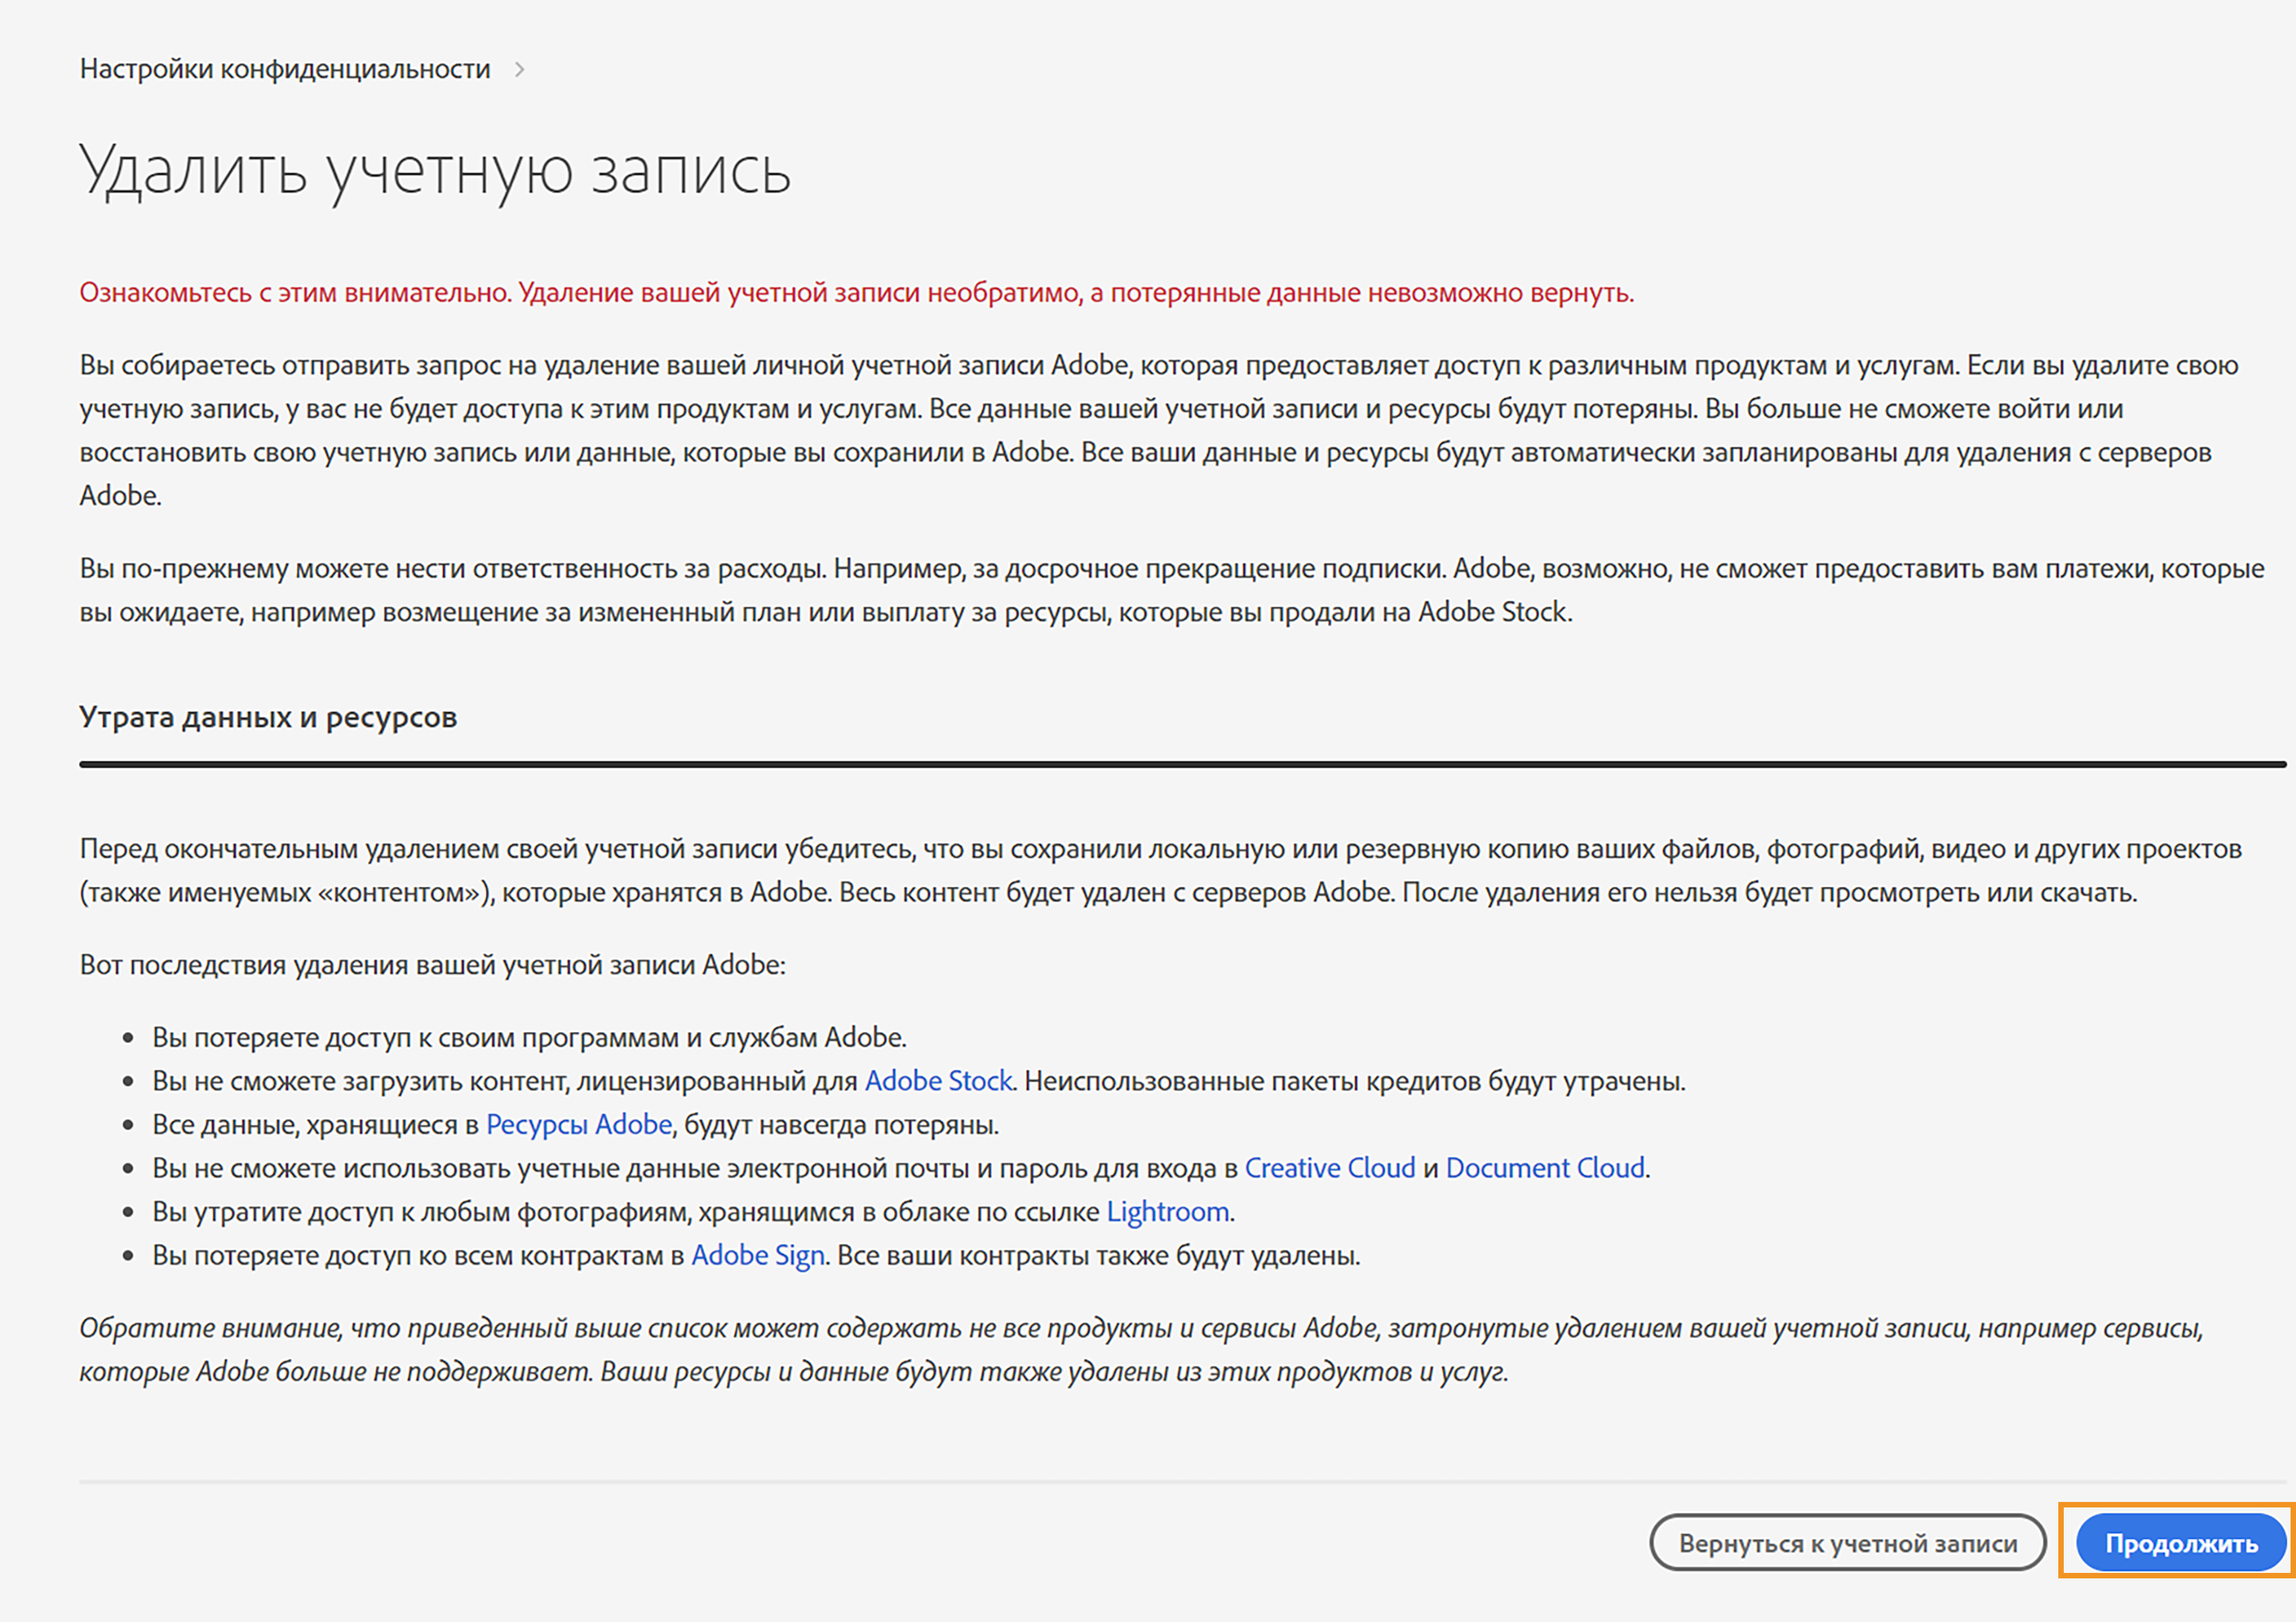Image resolution: width=2296 pixels, height=1622 pixels.
Task: Click the Утрата данных и ресурсов heading
Action: 268,717
